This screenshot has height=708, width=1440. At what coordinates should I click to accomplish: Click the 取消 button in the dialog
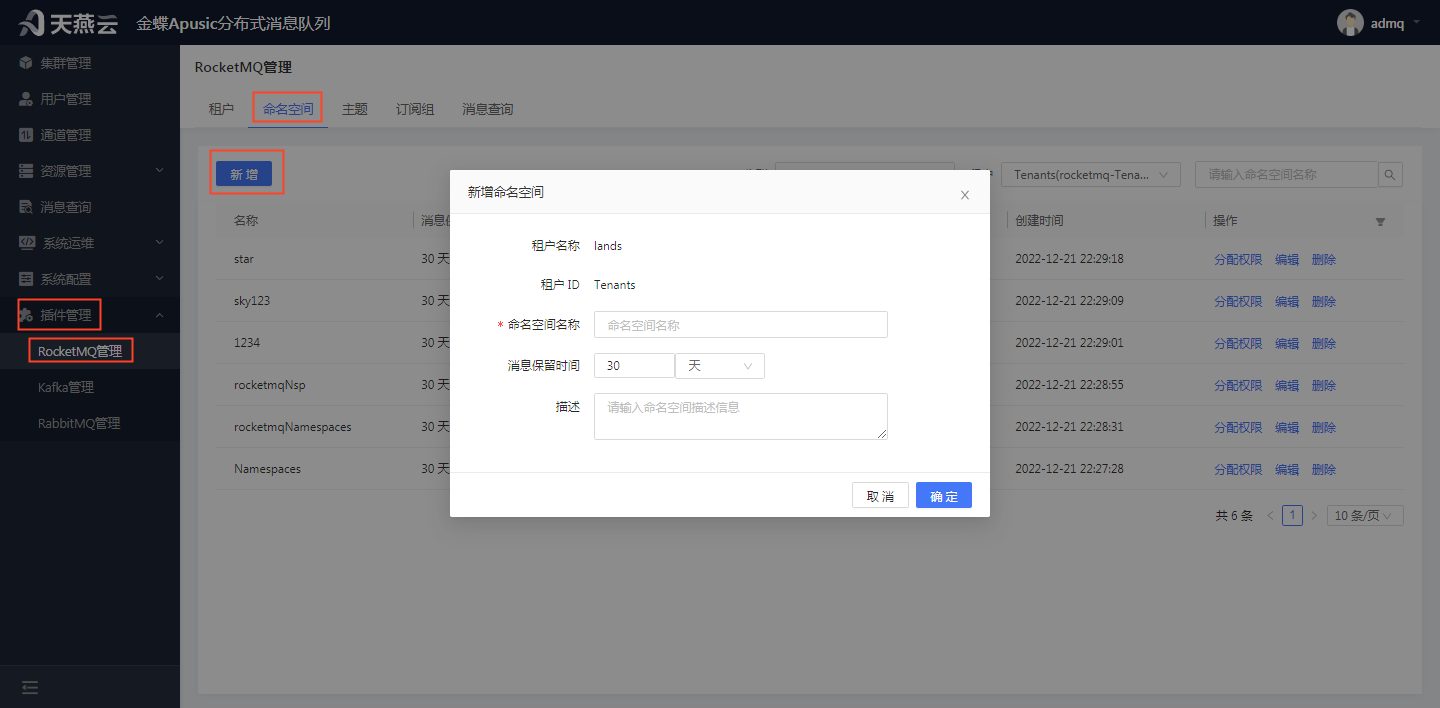tap(880, 496)
